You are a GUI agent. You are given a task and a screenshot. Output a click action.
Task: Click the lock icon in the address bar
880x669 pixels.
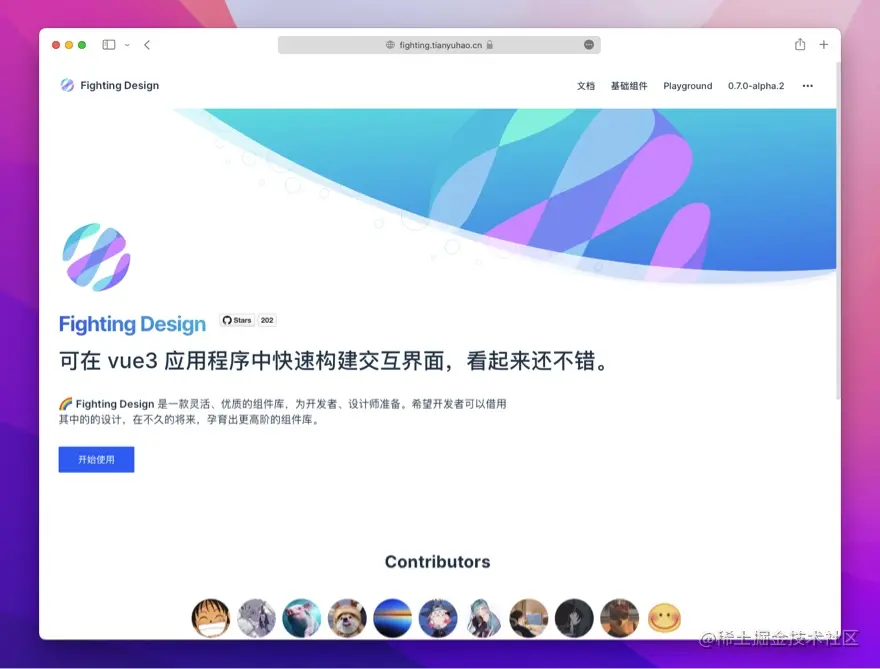tap(488, 44)
